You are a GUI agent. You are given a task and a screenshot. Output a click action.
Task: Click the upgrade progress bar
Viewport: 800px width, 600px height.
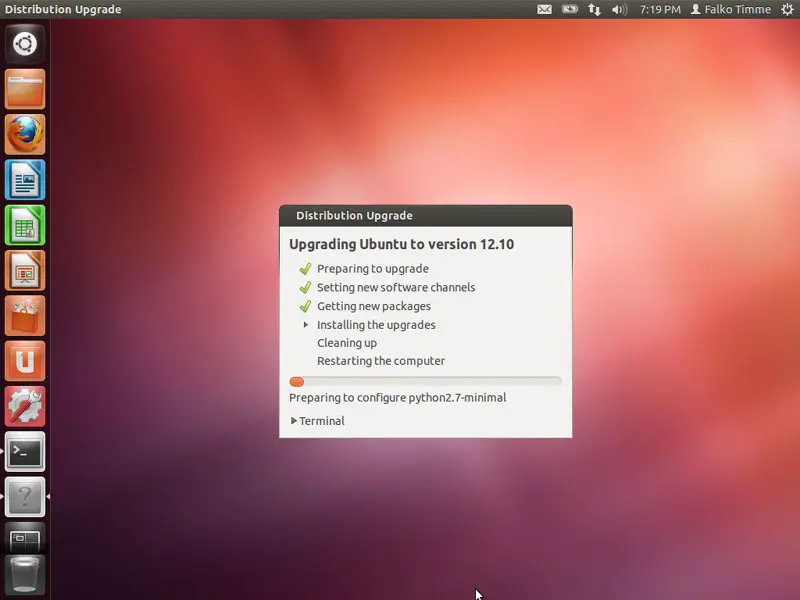tap(426, 382)
